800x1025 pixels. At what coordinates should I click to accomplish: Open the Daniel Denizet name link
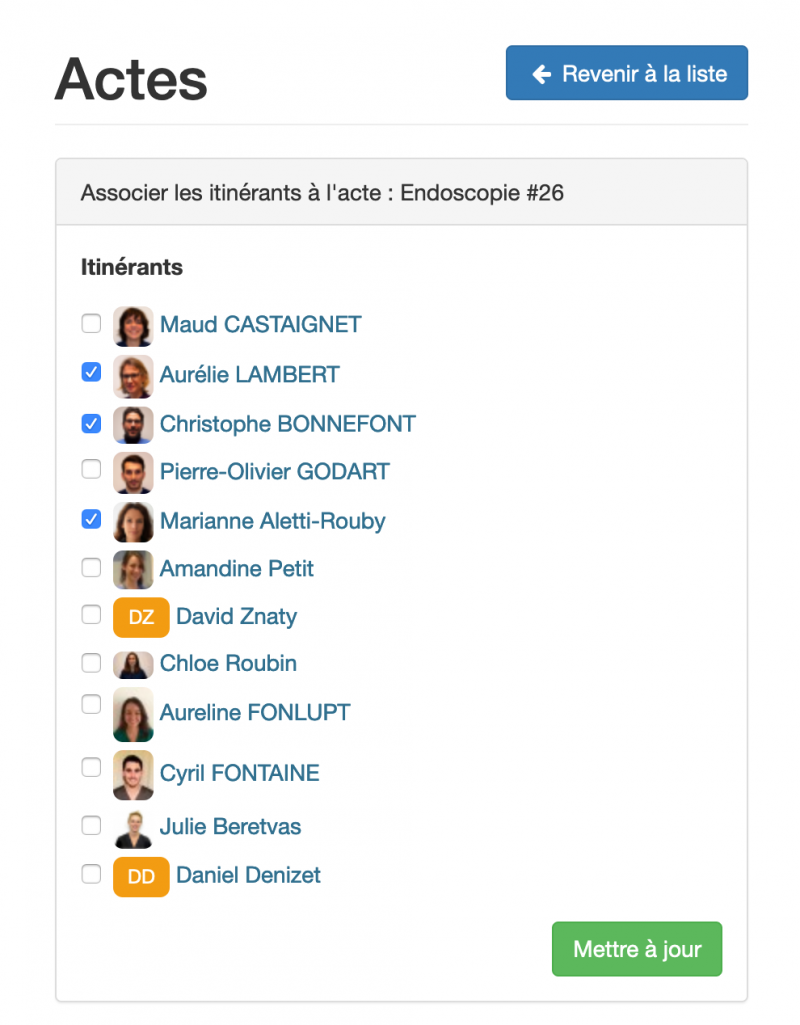[x=248, y=875]
